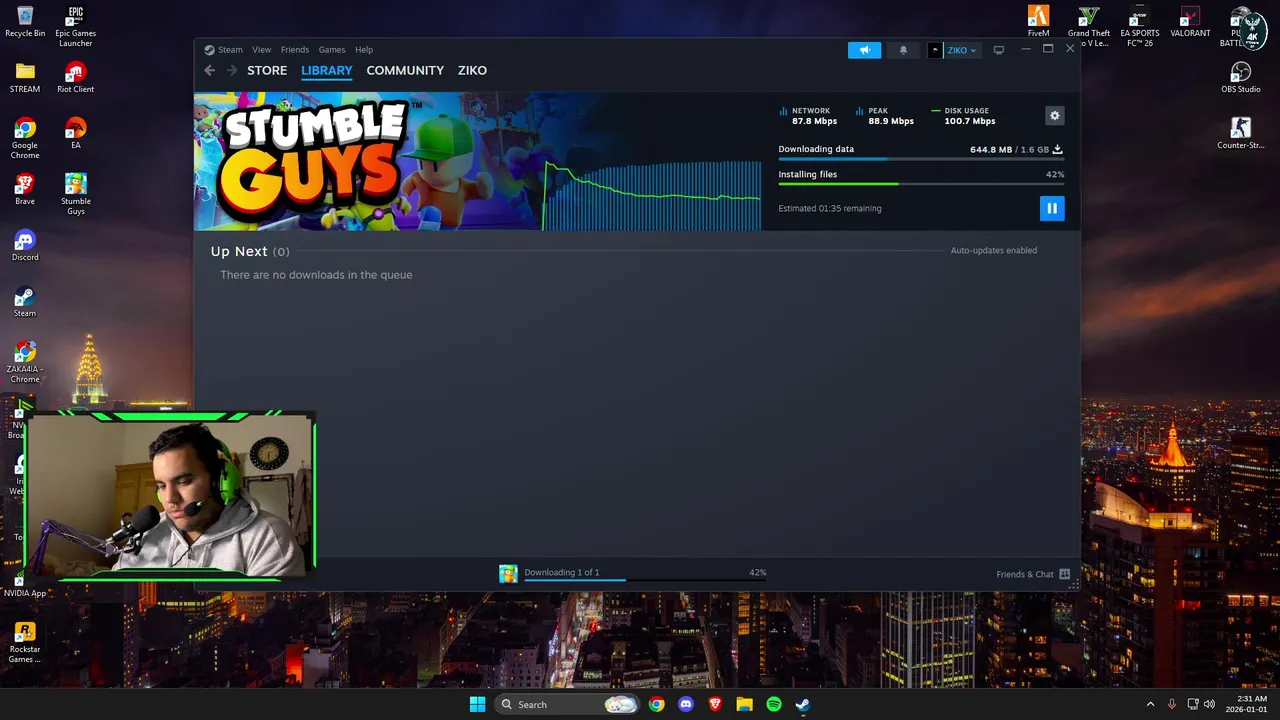Select the Counter-Strike desktop icon
This screenshot has height=720, width=1280.
tap(1240, 134)
